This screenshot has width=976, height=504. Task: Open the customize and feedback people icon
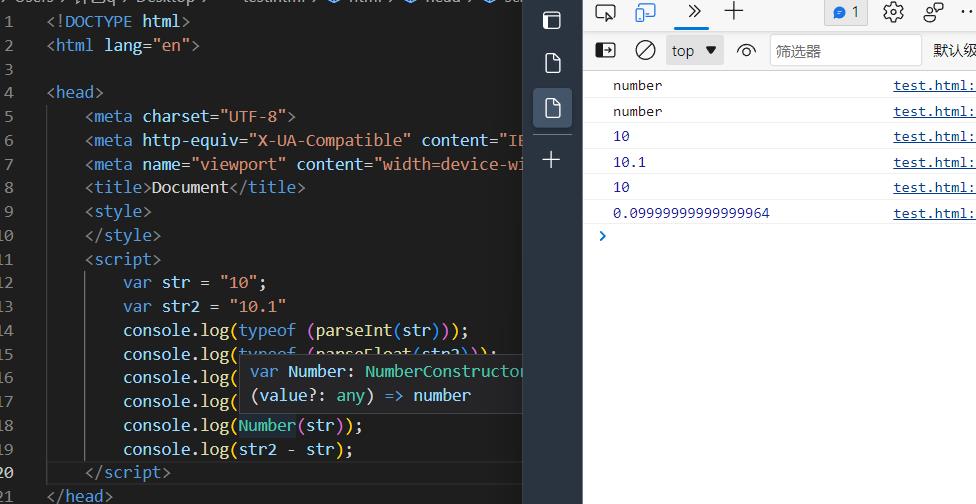tap(933, 12)
